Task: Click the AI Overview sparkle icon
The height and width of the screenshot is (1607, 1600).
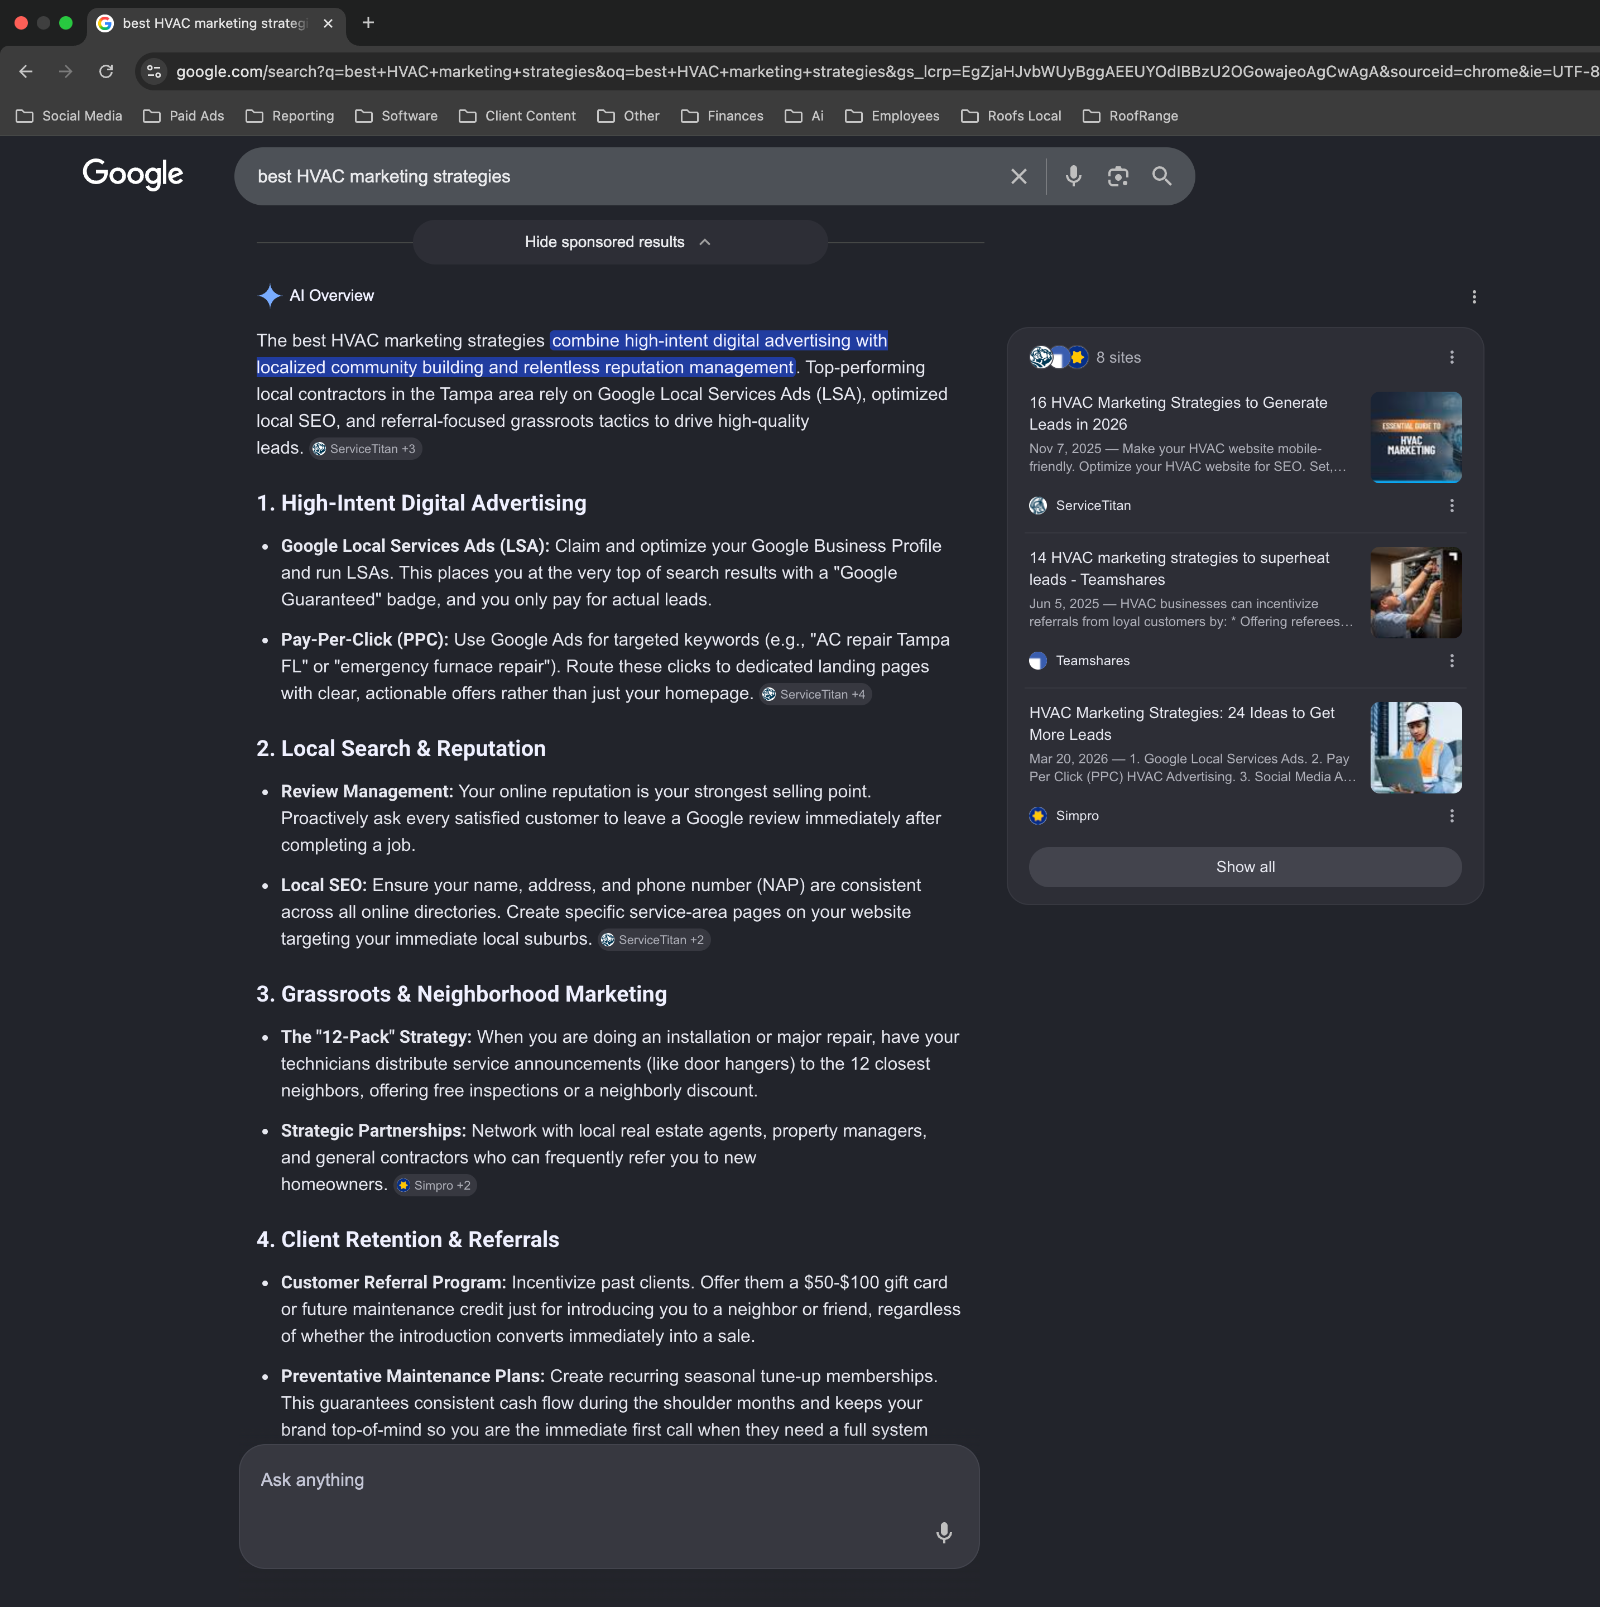Action: coord(270,295)
